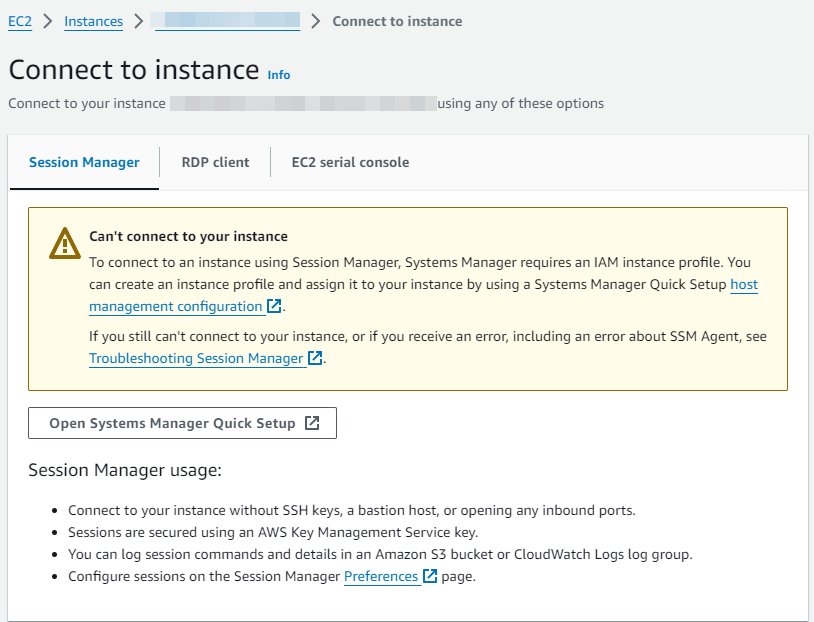This screenshot has height=622, width=814.
Task: Click the warning triangle alert icon
Action: [64, 243]
